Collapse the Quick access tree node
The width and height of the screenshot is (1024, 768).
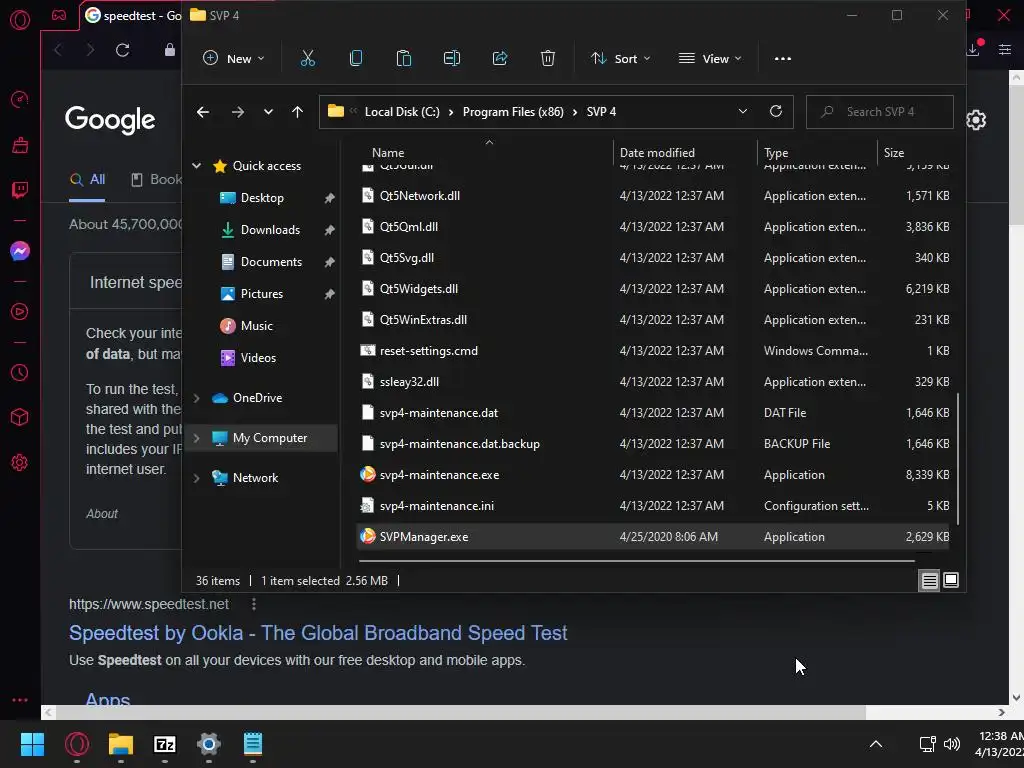[x=197, y=166]
